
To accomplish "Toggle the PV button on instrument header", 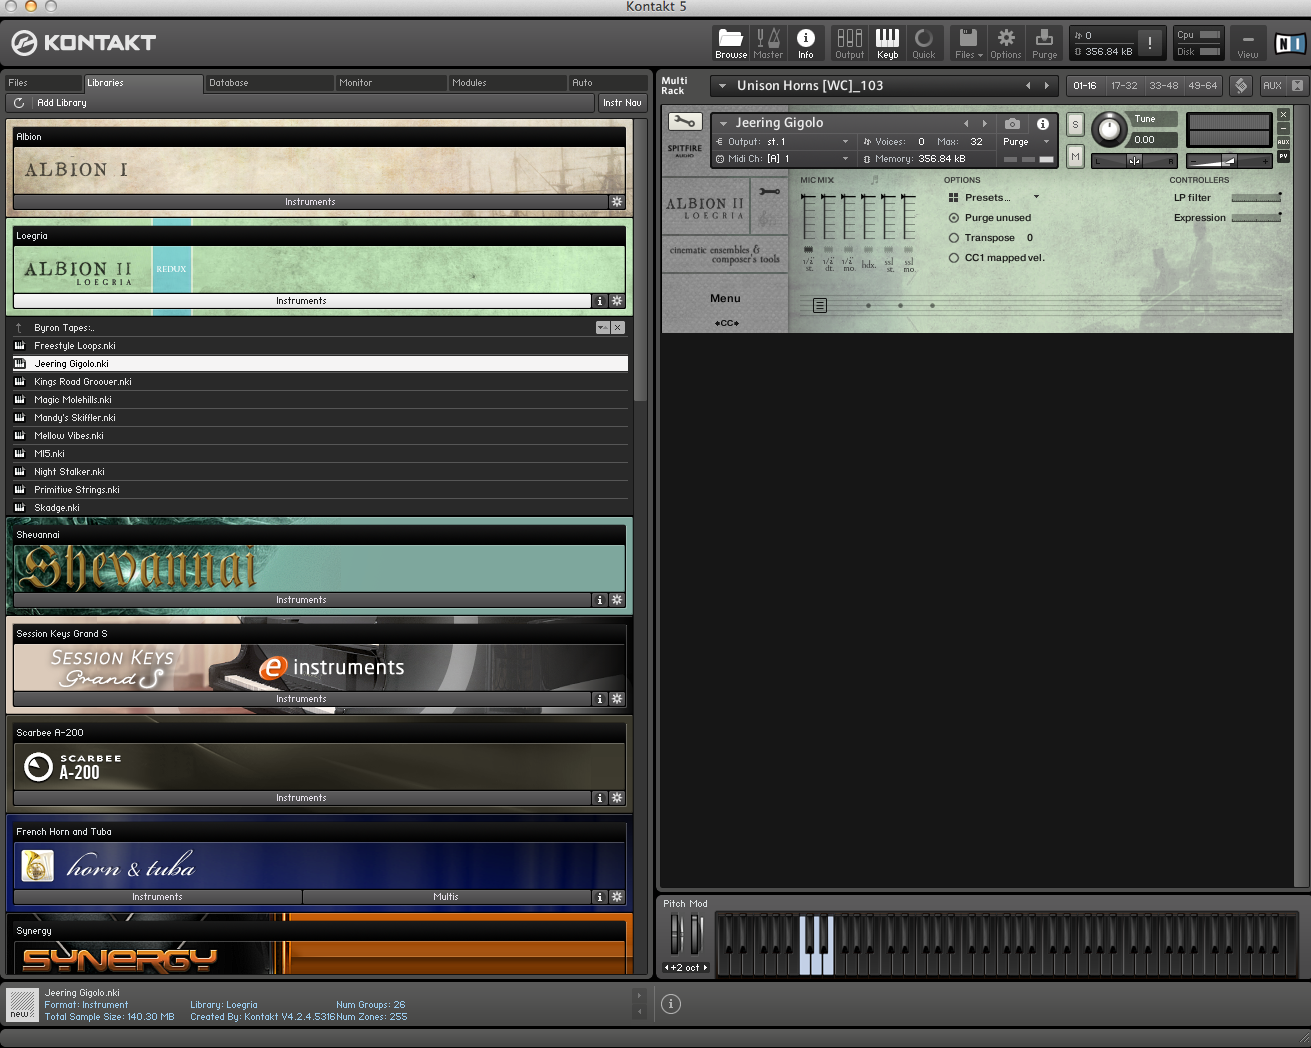I will pos(1284,156).
